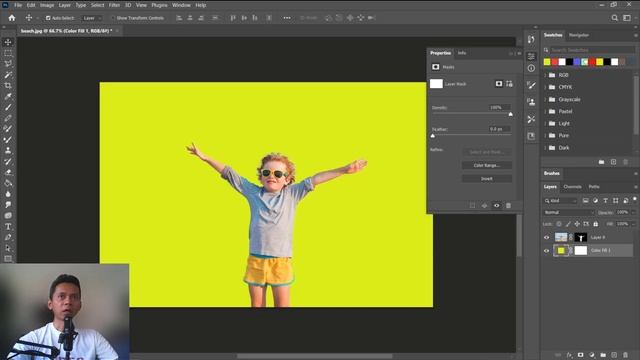Select the Lasso tool
The width and height of the screenshot is (640, 360).
8,64
